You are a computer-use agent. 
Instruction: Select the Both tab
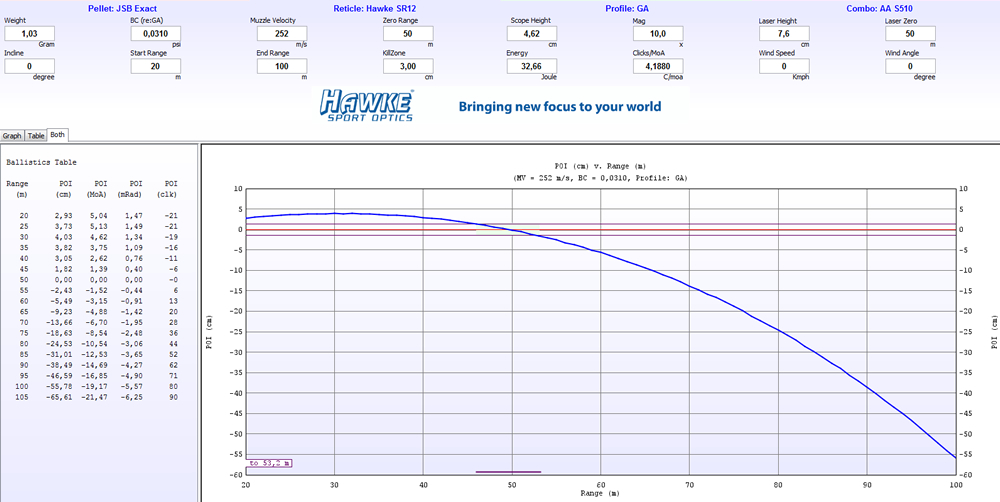(x=57, y=135)
